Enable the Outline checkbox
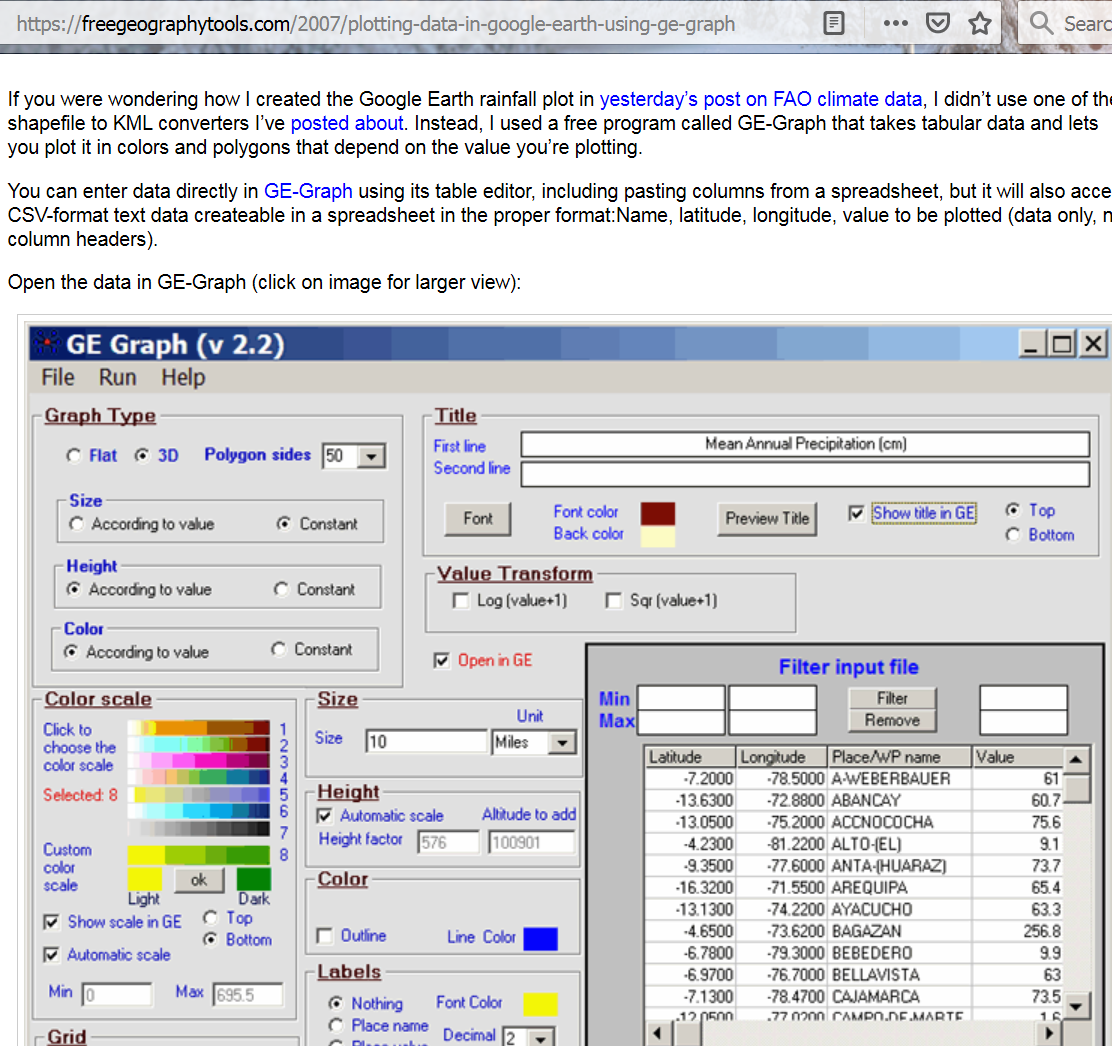The height and width of the screenshot is (1046, 1112). coord(324,936)
